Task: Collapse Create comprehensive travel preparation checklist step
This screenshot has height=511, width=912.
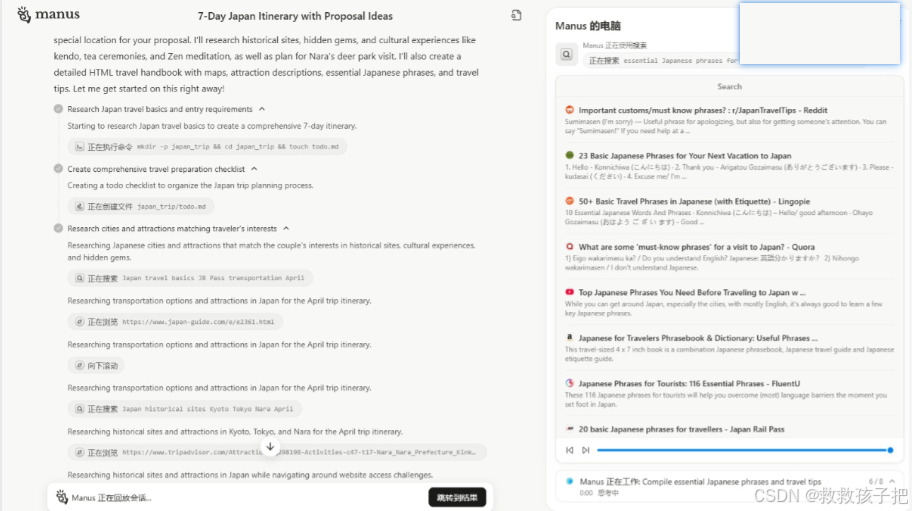Action: pos(254,169)
